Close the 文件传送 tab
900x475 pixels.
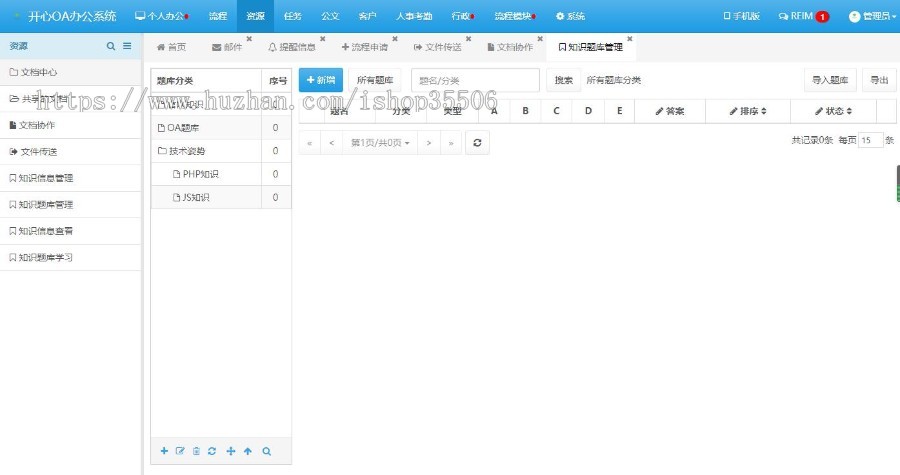468,39
